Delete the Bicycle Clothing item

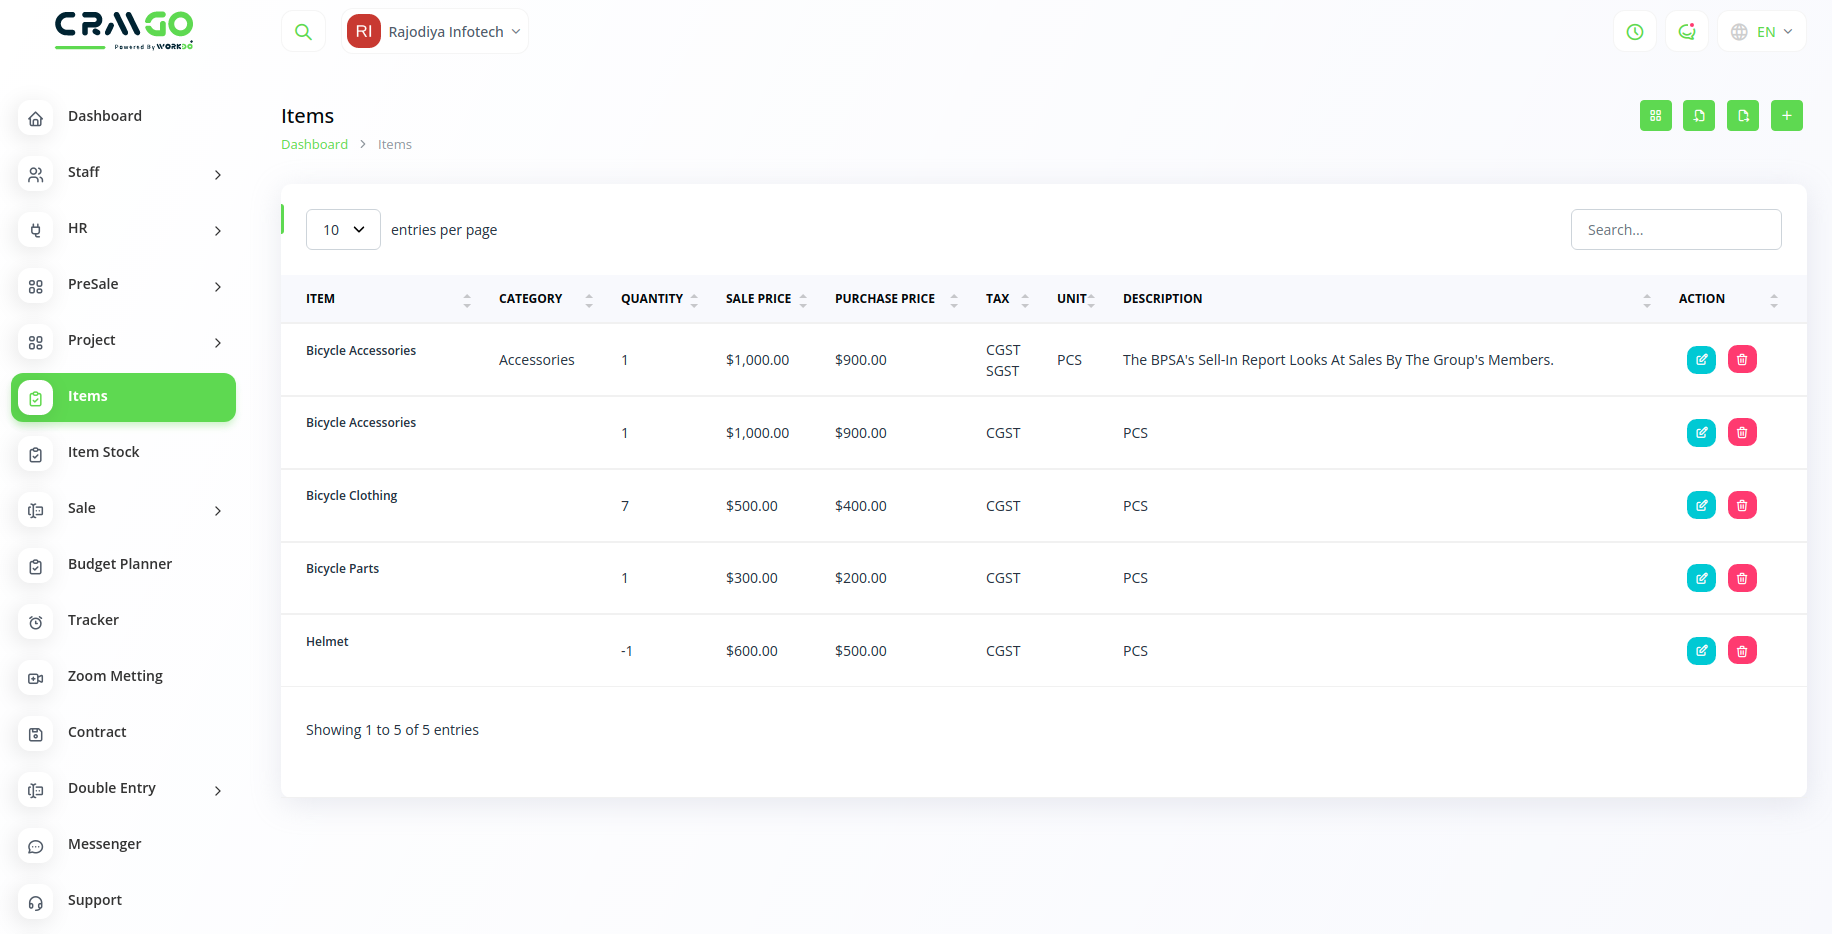tap(1742, 506)
